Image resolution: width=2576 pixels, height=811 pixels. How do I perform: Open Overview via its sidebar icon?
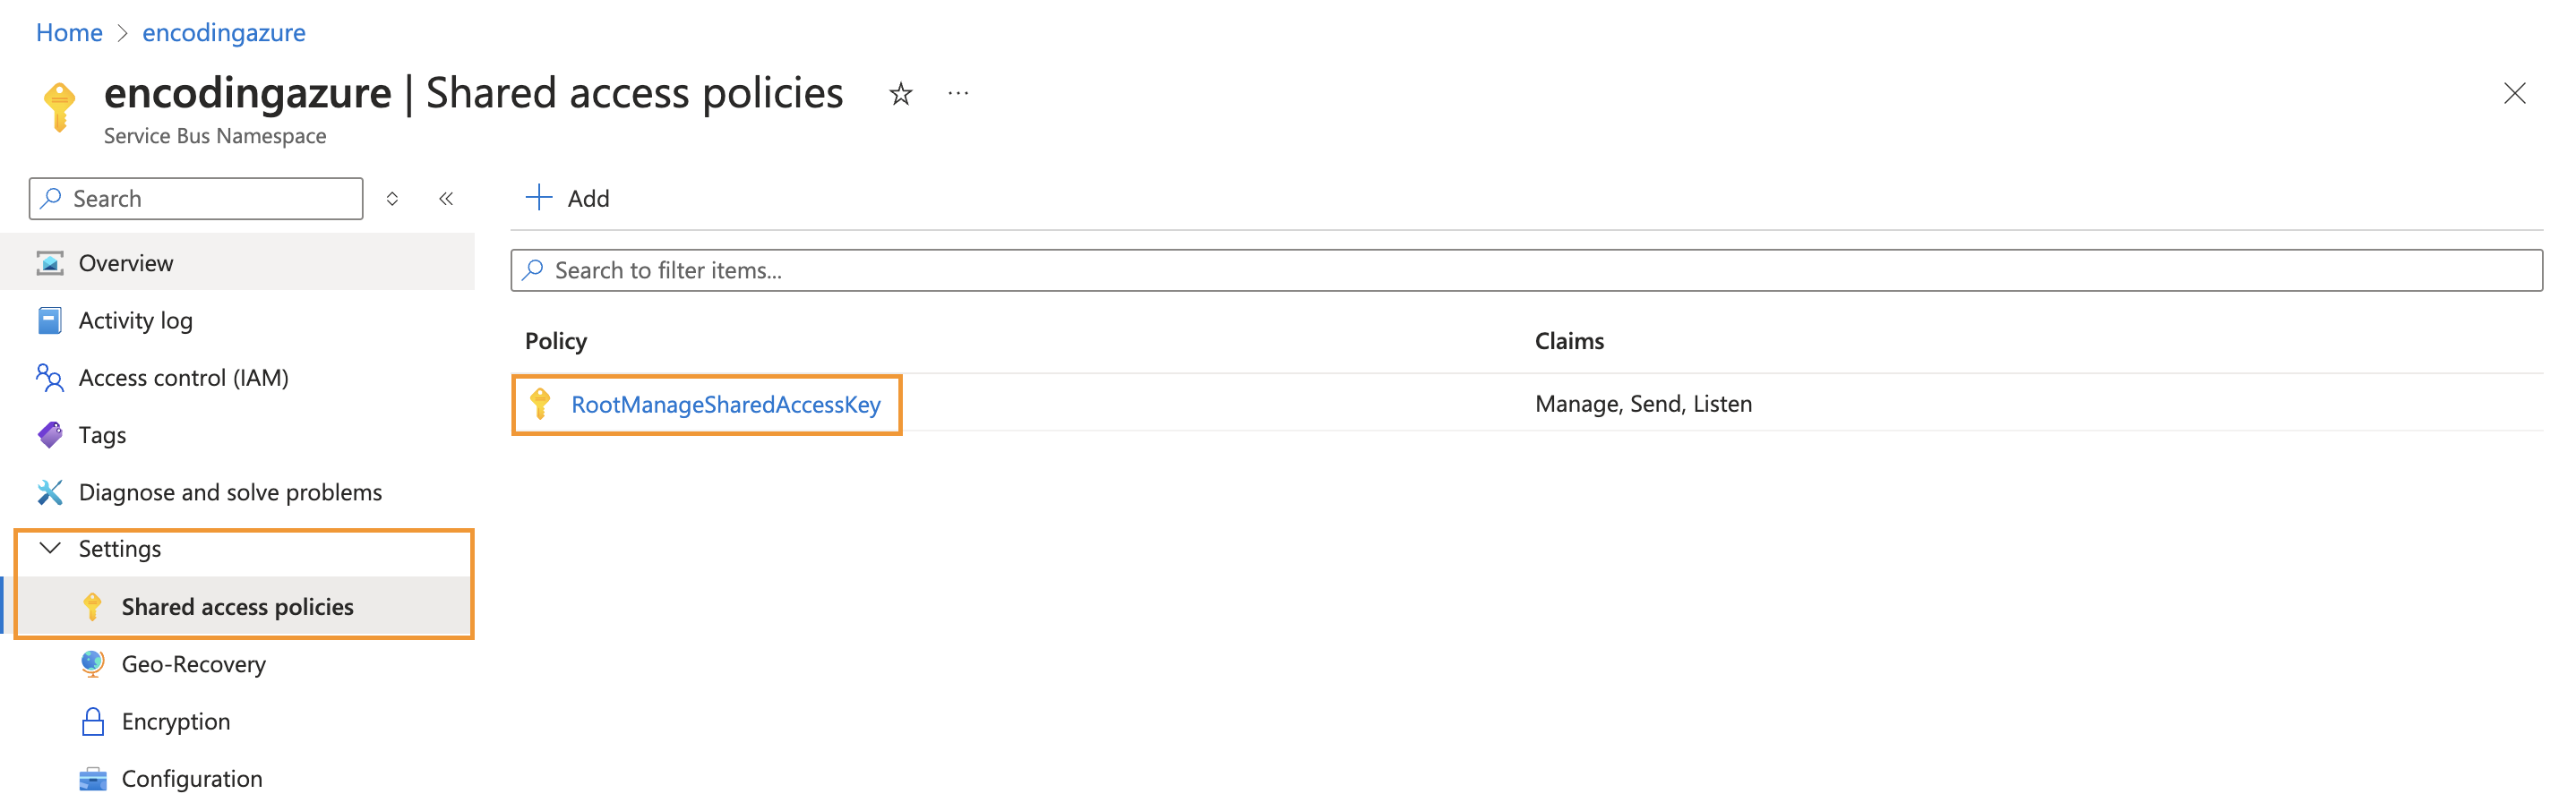tap(49, 262)
